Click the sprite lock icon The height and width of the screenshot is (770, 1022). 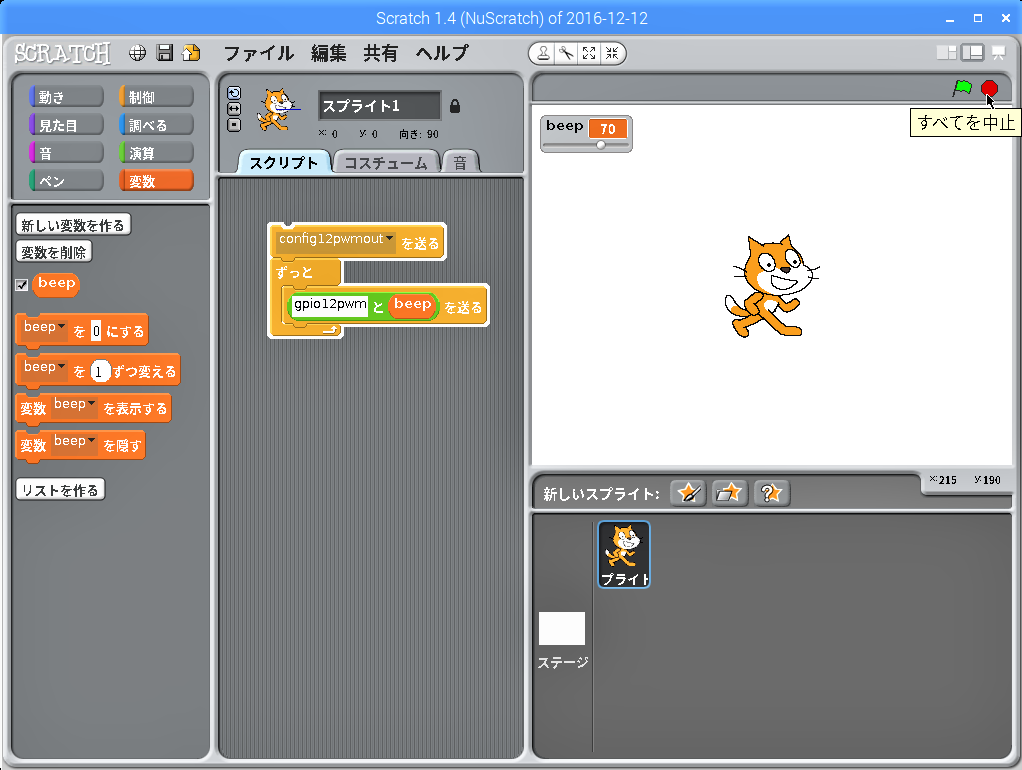(455, 106)
